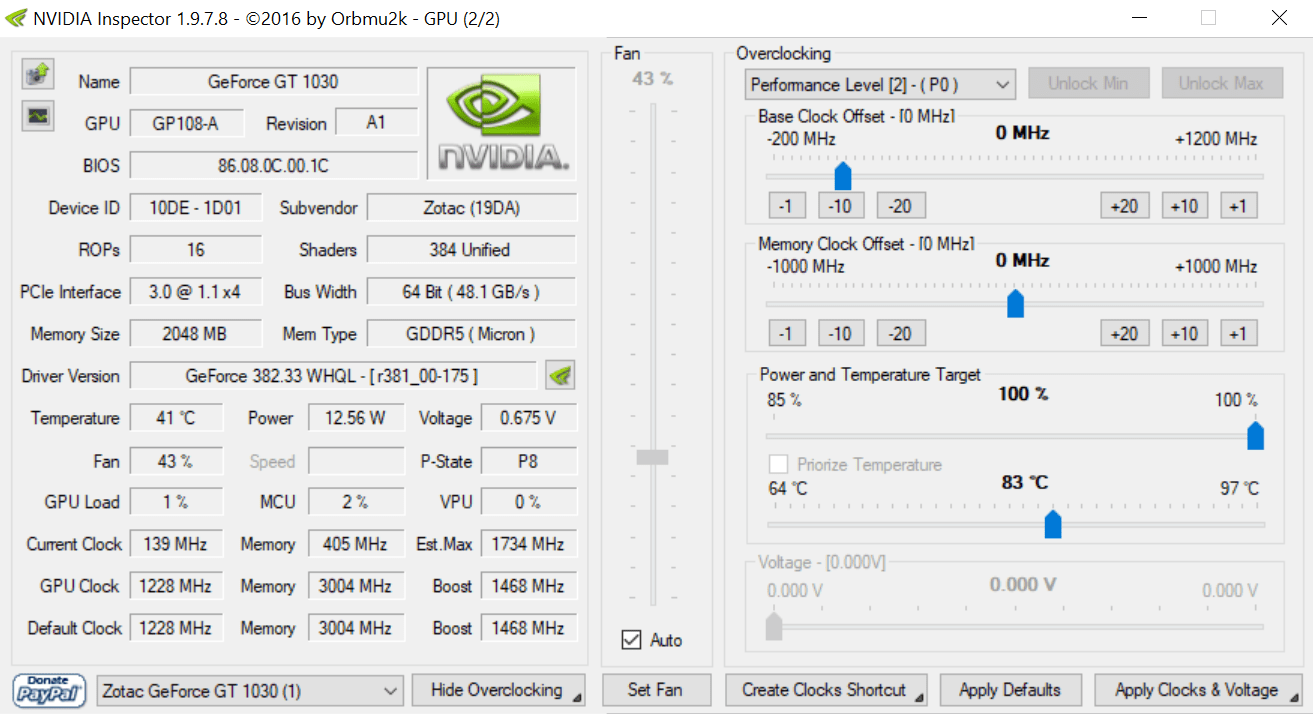Click Hide Overclocking

(x=498, y=690)
